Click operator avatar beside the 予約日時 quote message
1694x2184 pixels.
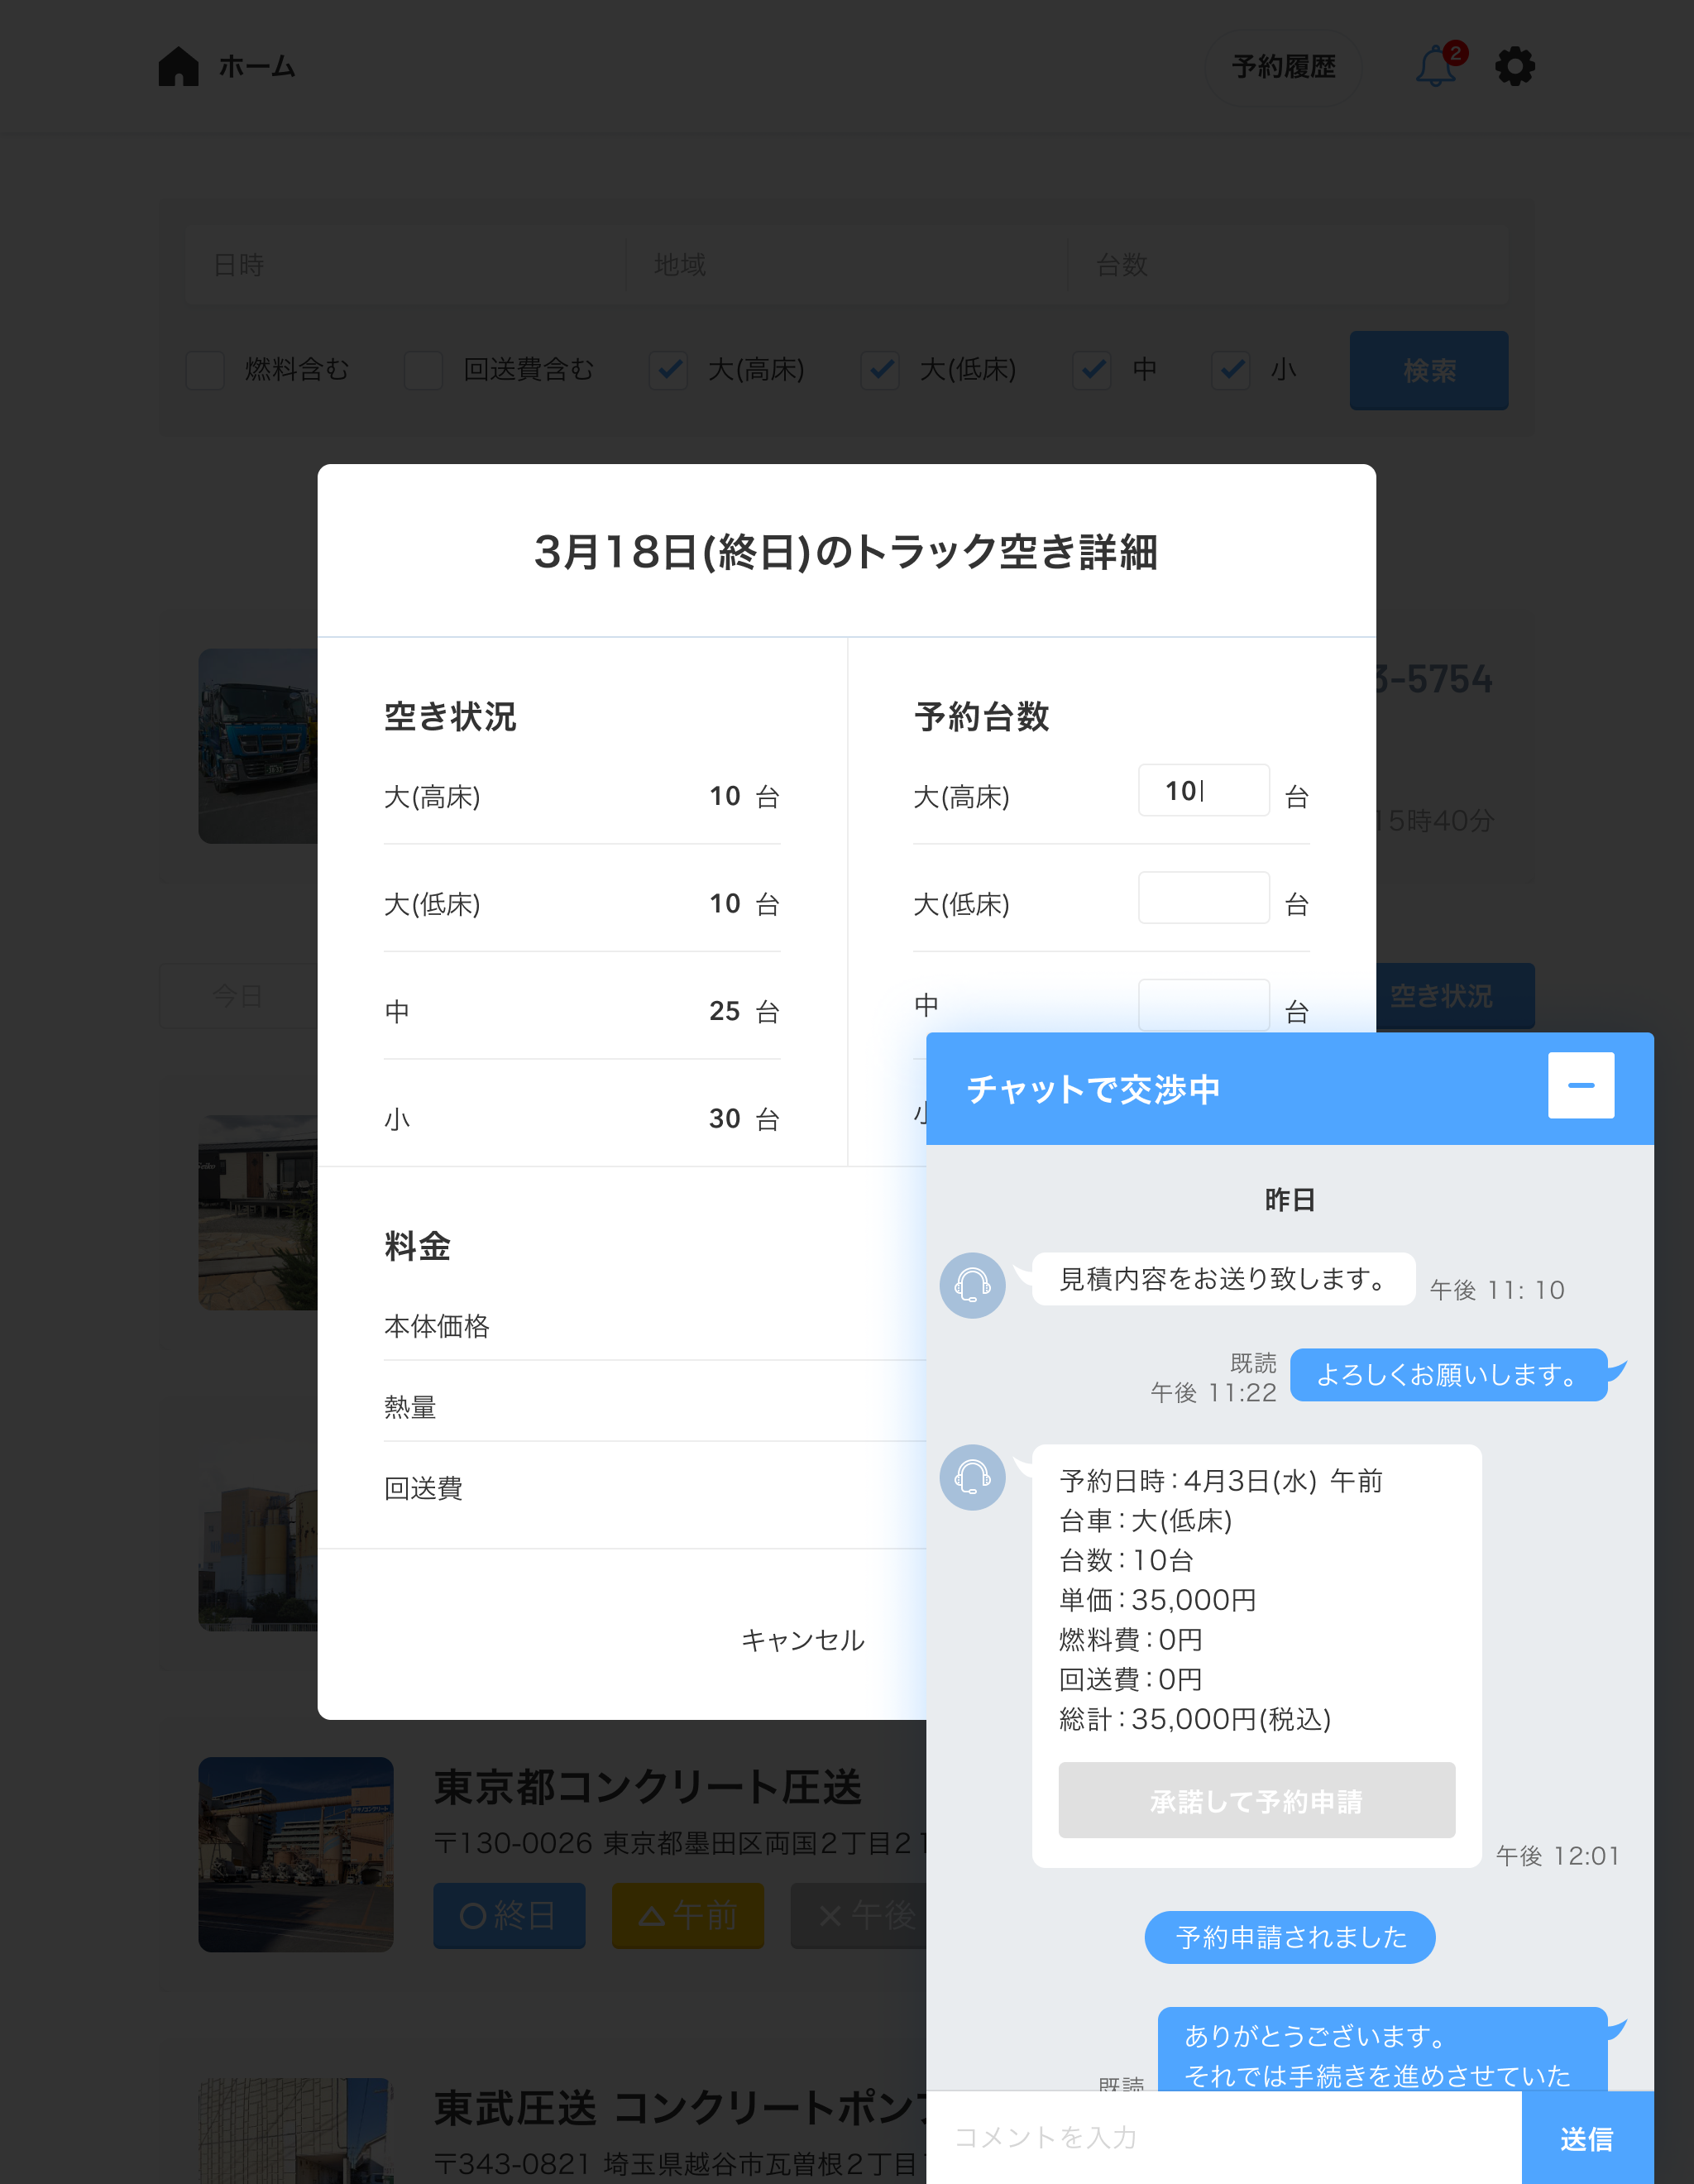tap(972, 1477)
